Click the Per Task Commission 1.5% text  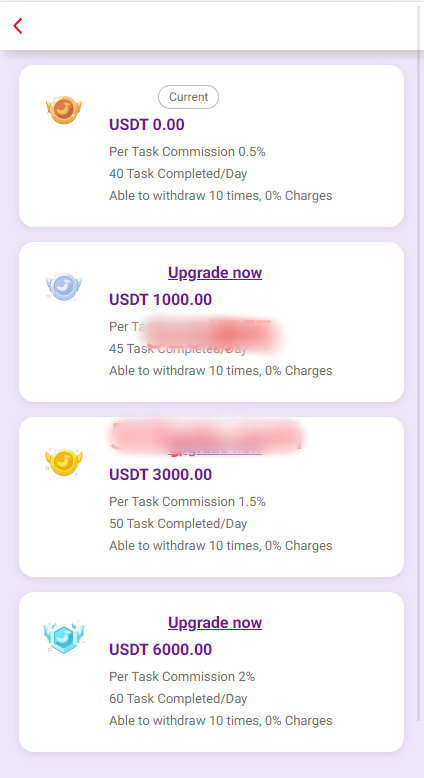coord(187,502)
